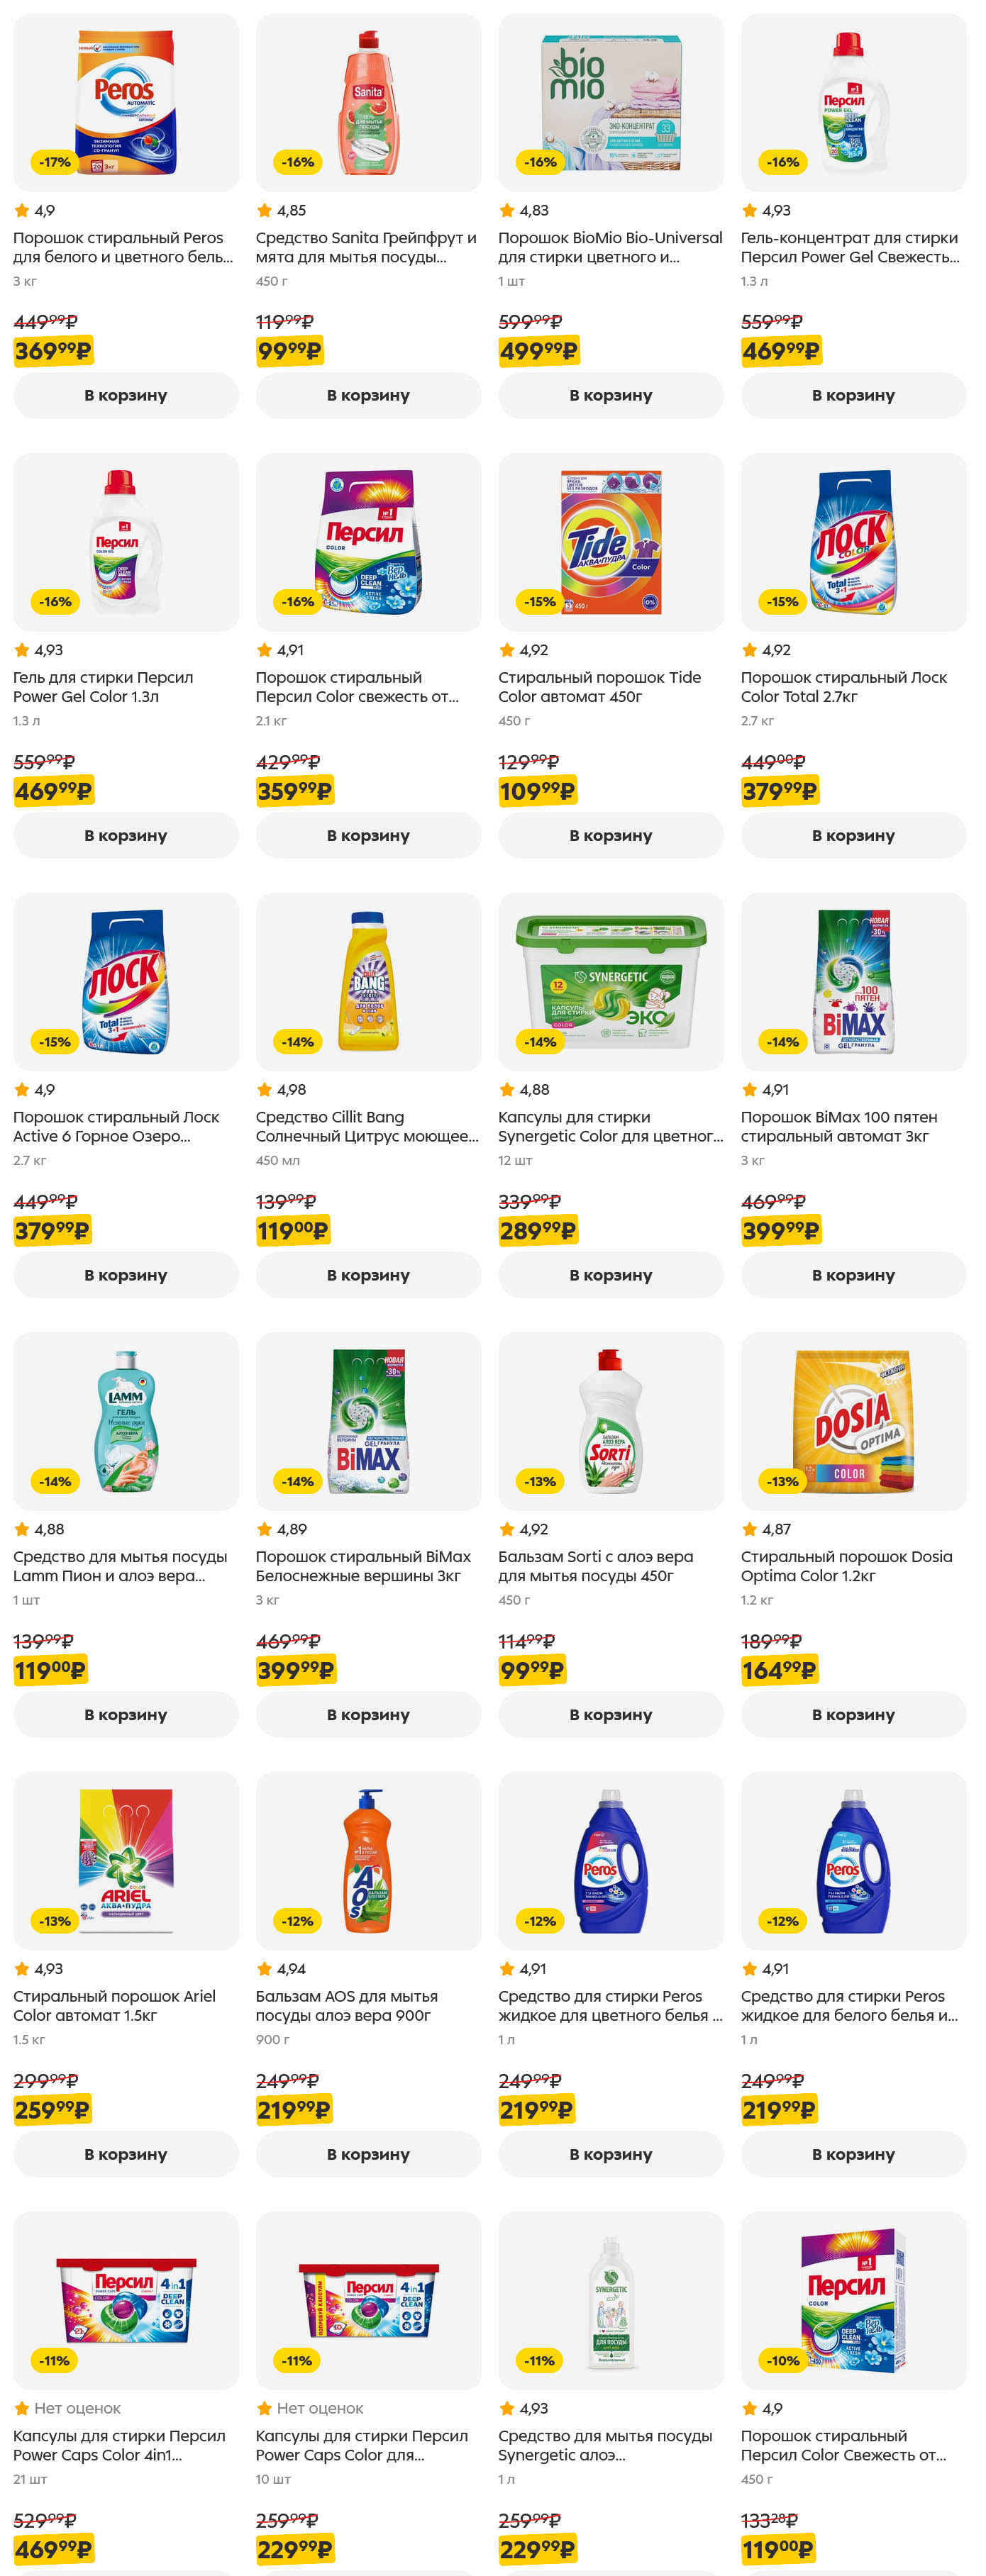Add Dosia Optima Color 1.2кг to cart
Image resolution: width=986 pixels, height=2576 pixels.
pyautogui.click(x=853, y=1714)
